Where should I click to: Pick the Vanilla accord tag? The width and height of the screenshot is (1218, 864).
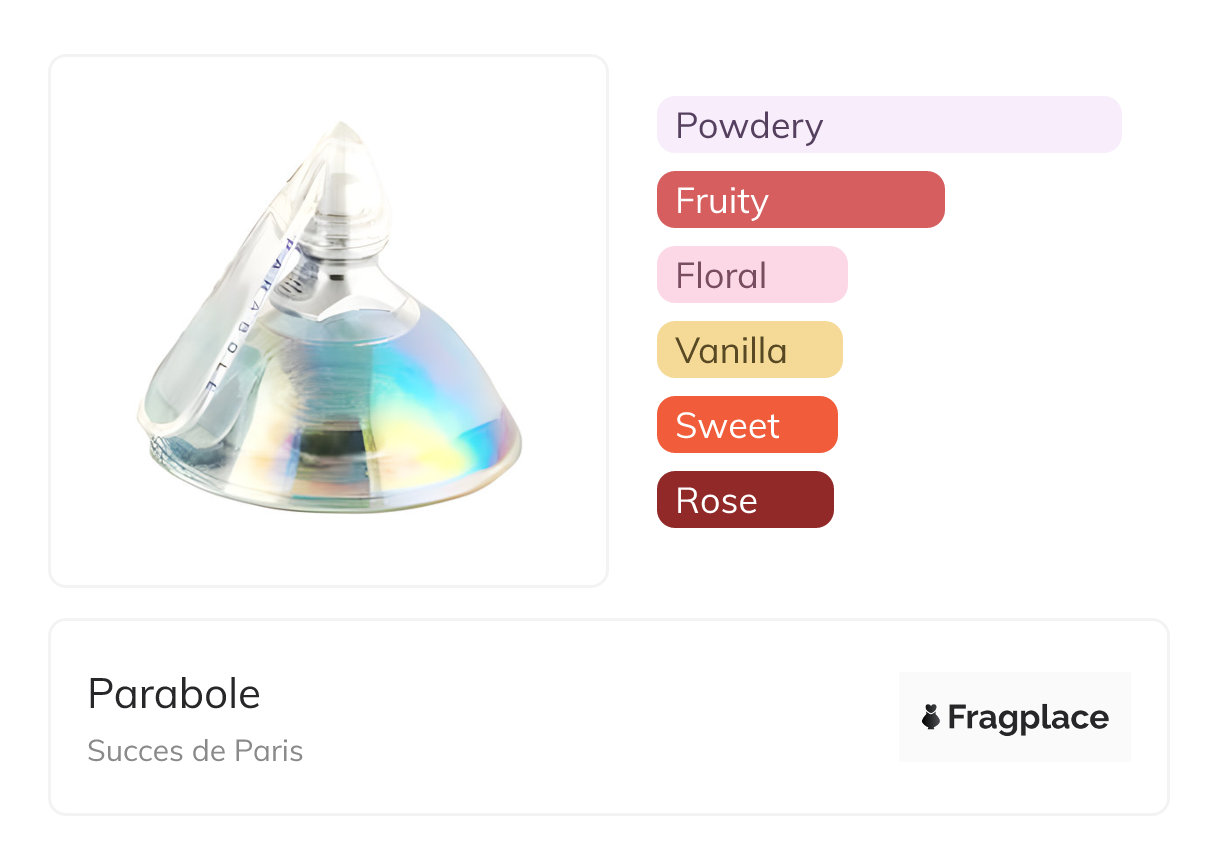pyautogui.click(x=749, y=350)
